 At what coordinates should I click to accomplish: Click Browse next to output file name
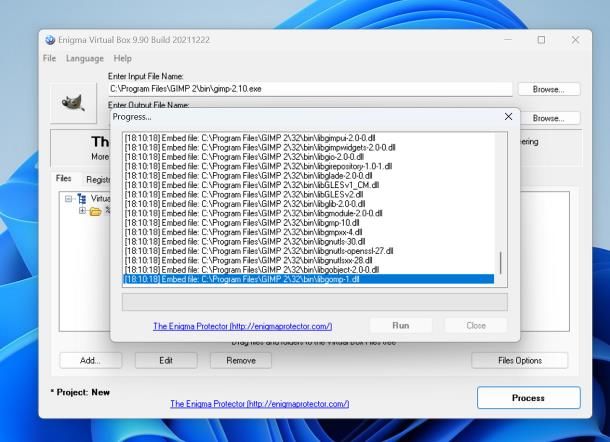[x=549, y=118]
